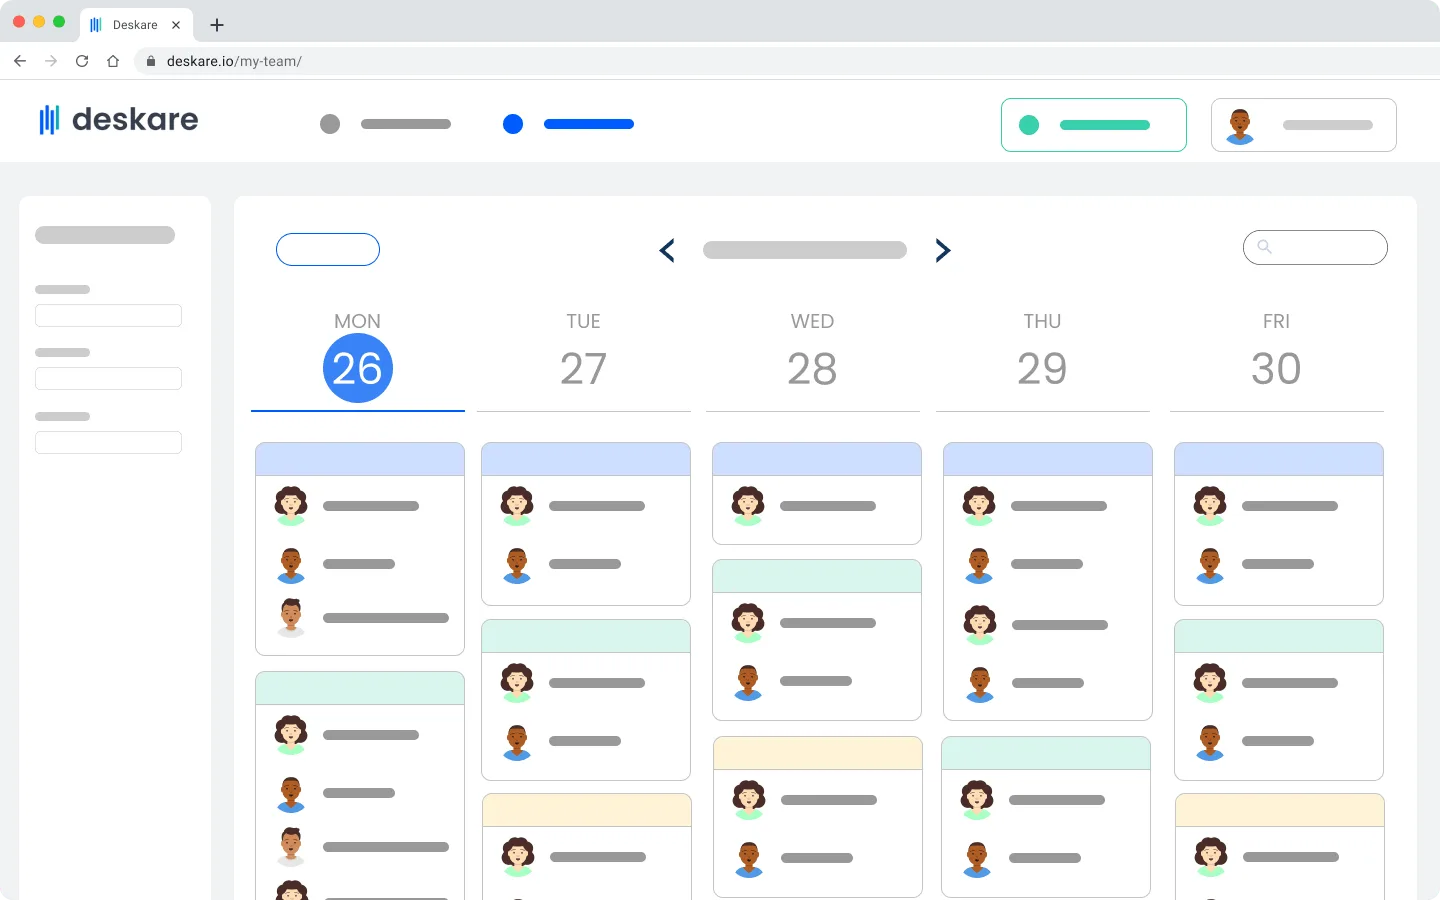Click the avatar in Wednesday's blue card
This screenshot has width=1440, height=900.
(x=748, y=506)
